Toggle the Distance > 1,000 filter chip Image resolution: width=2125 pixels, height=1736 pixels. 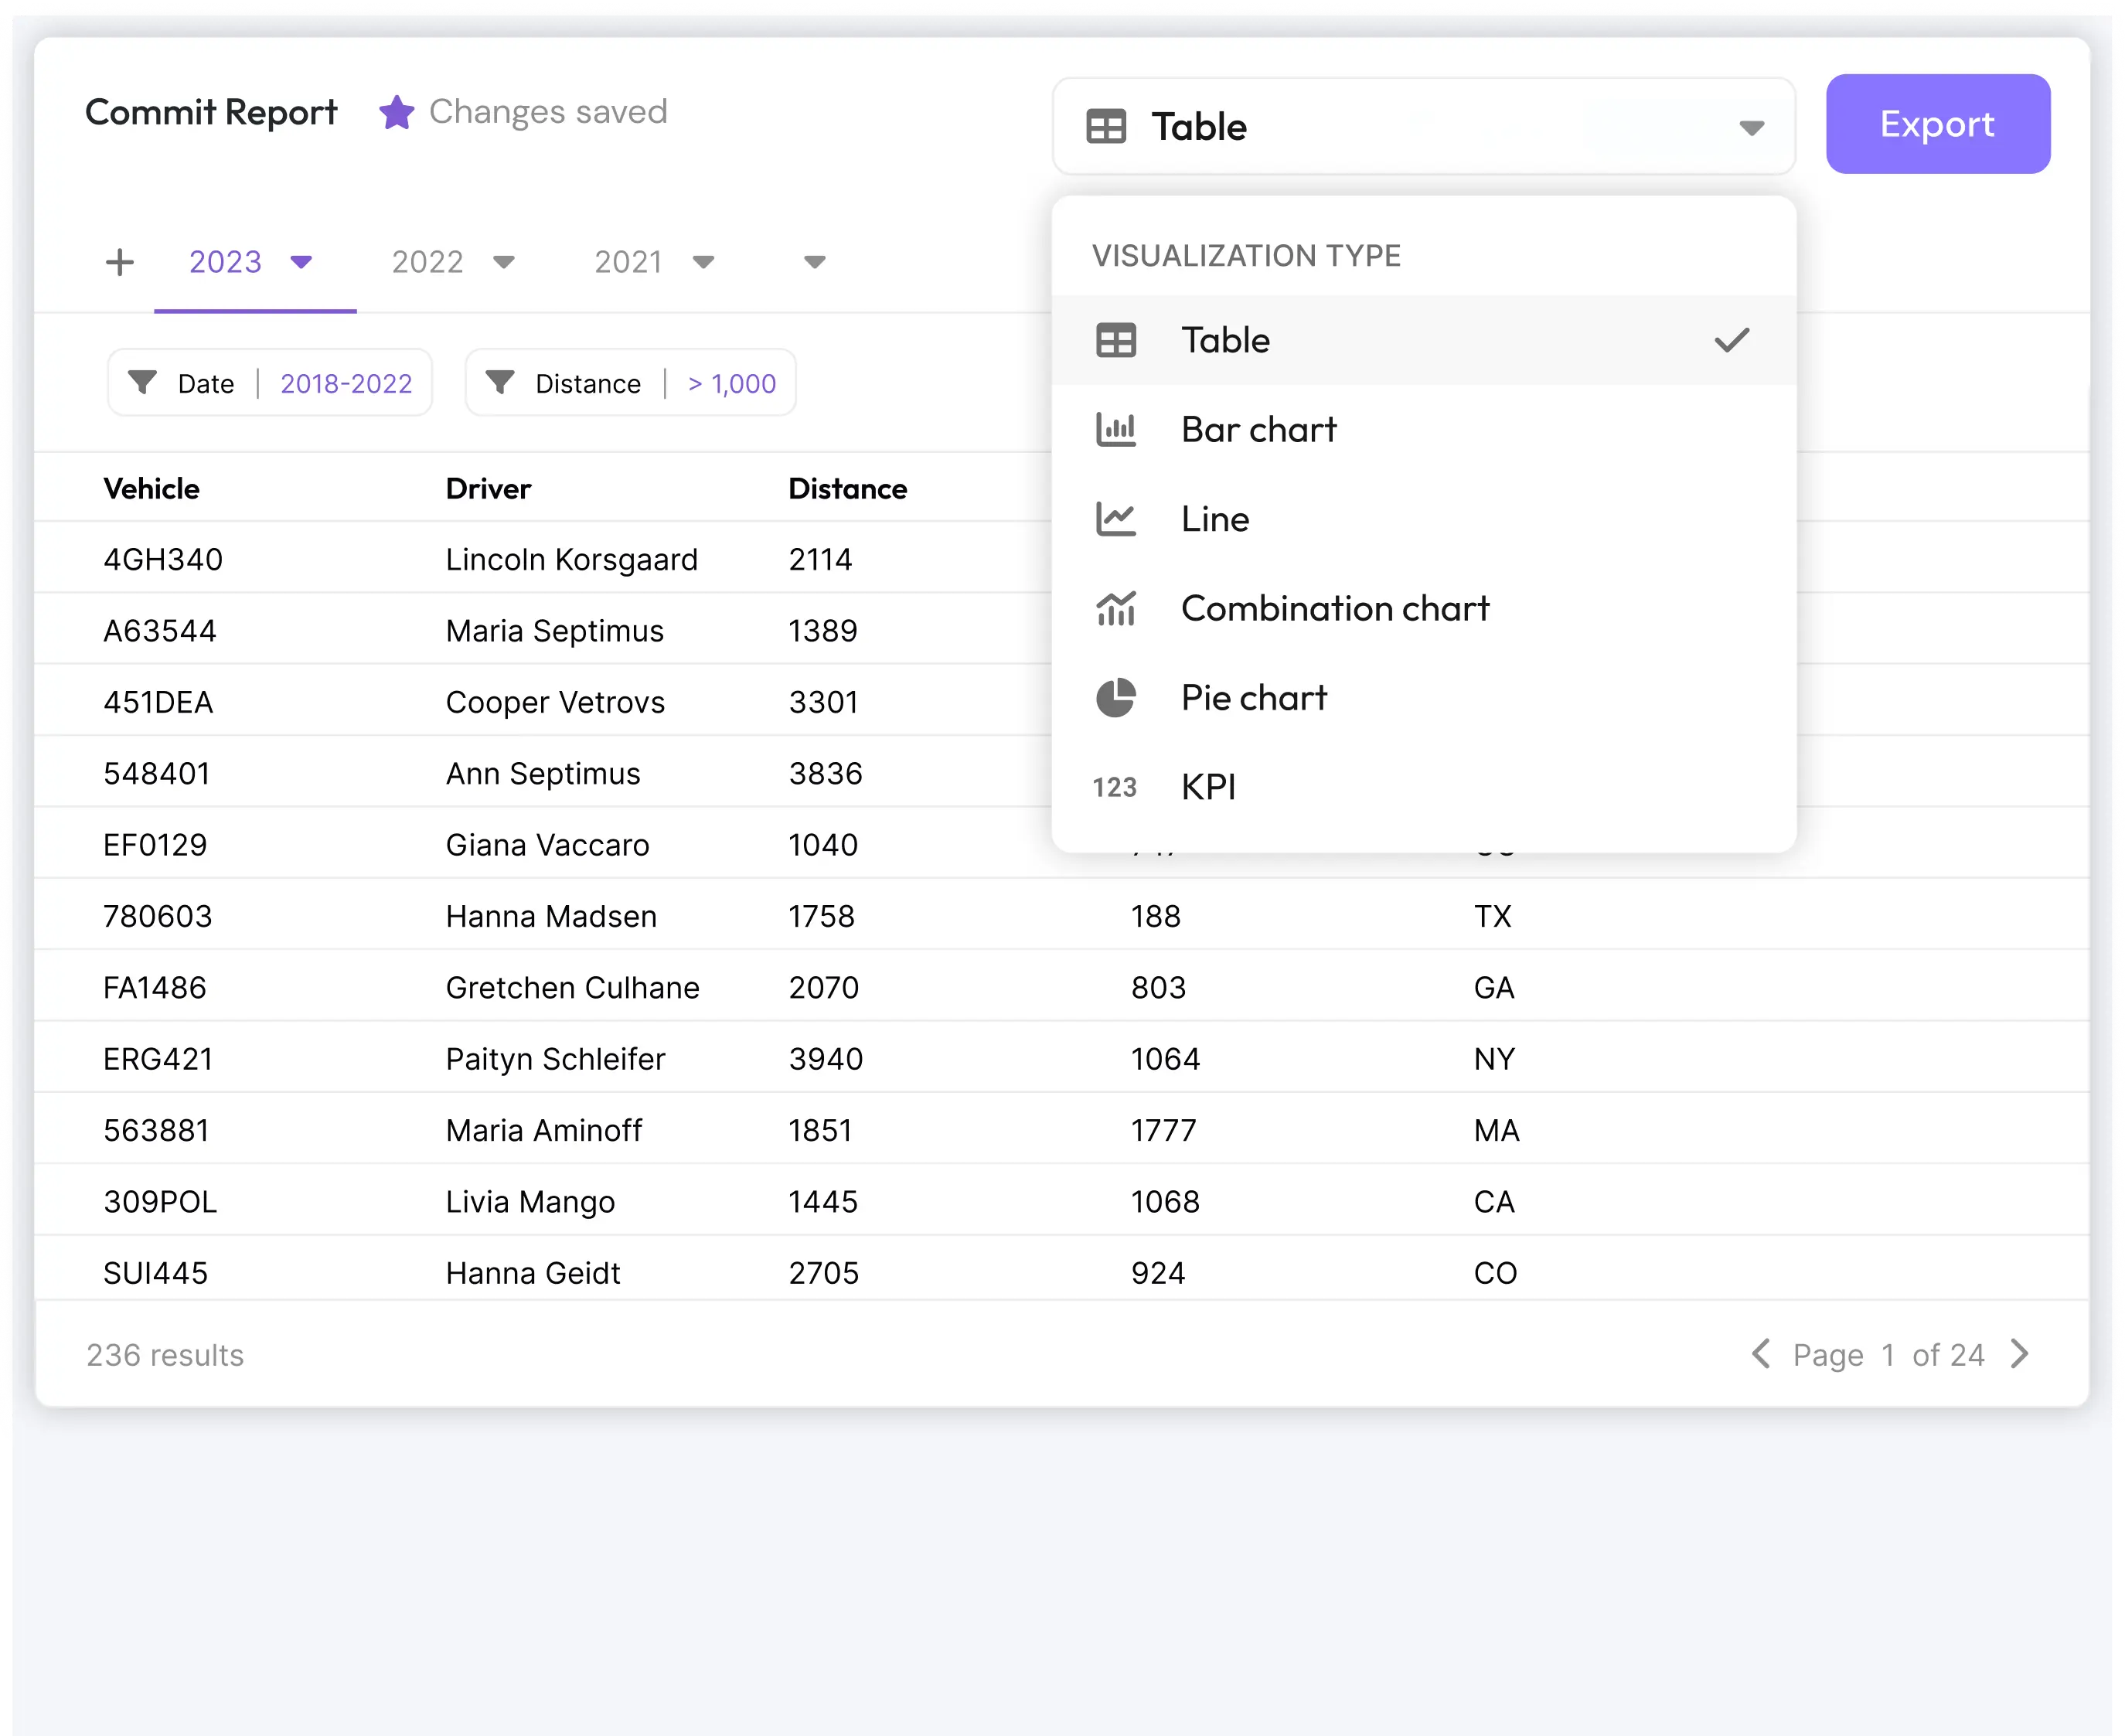click(x=630, y=382)
